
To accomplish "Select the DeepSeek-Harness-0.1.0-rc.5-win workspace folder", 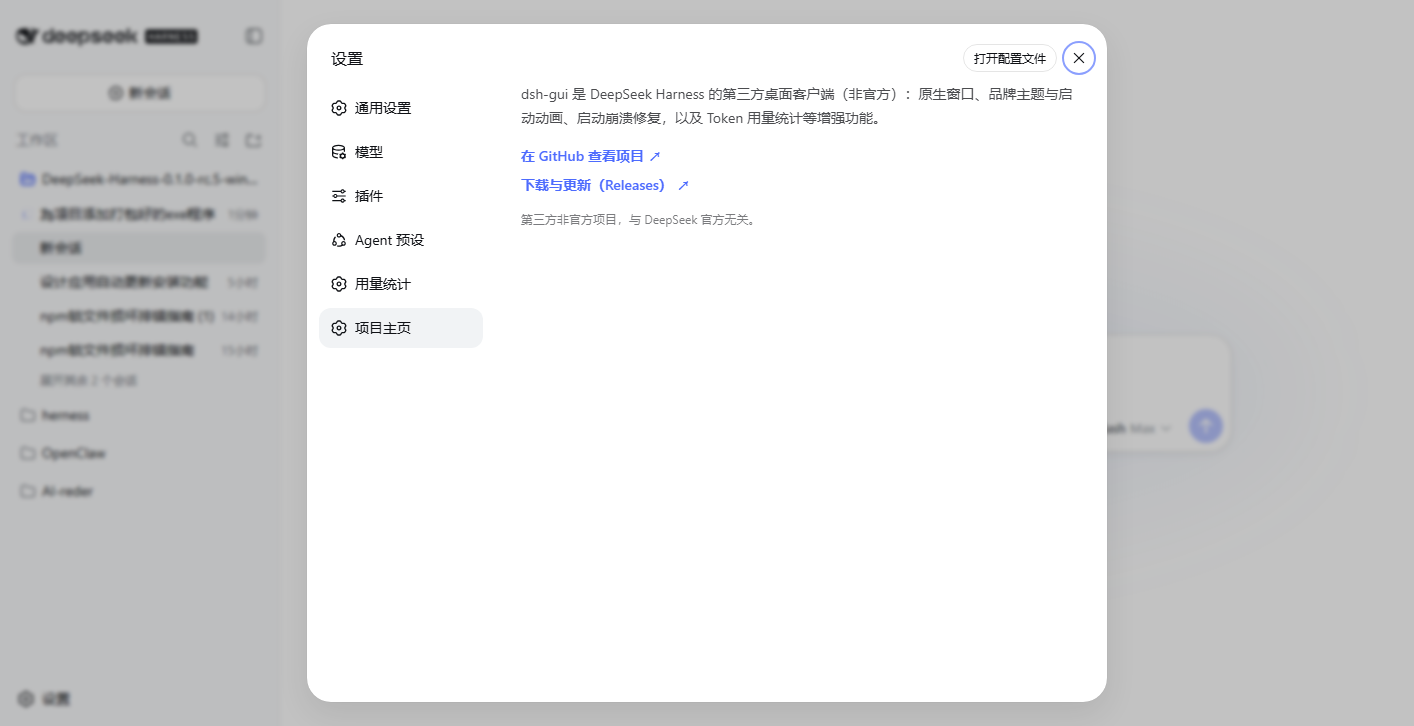I will [140, 179].
